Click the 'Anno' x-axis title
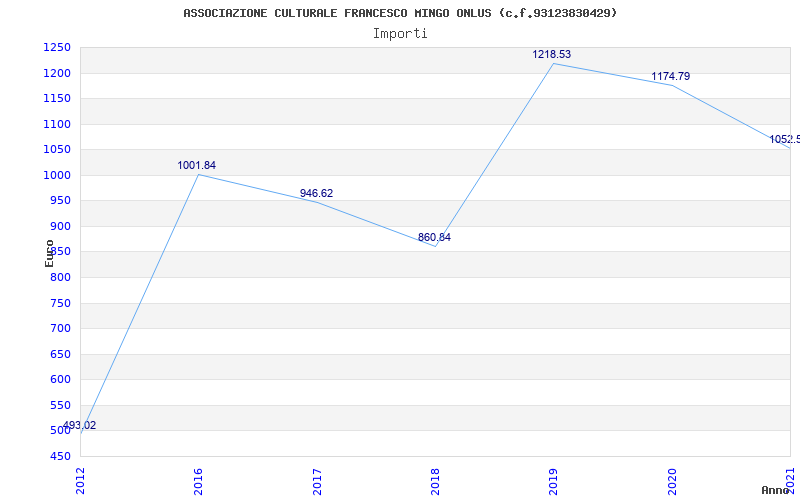The image size is (800, 500). coord(775,490)
